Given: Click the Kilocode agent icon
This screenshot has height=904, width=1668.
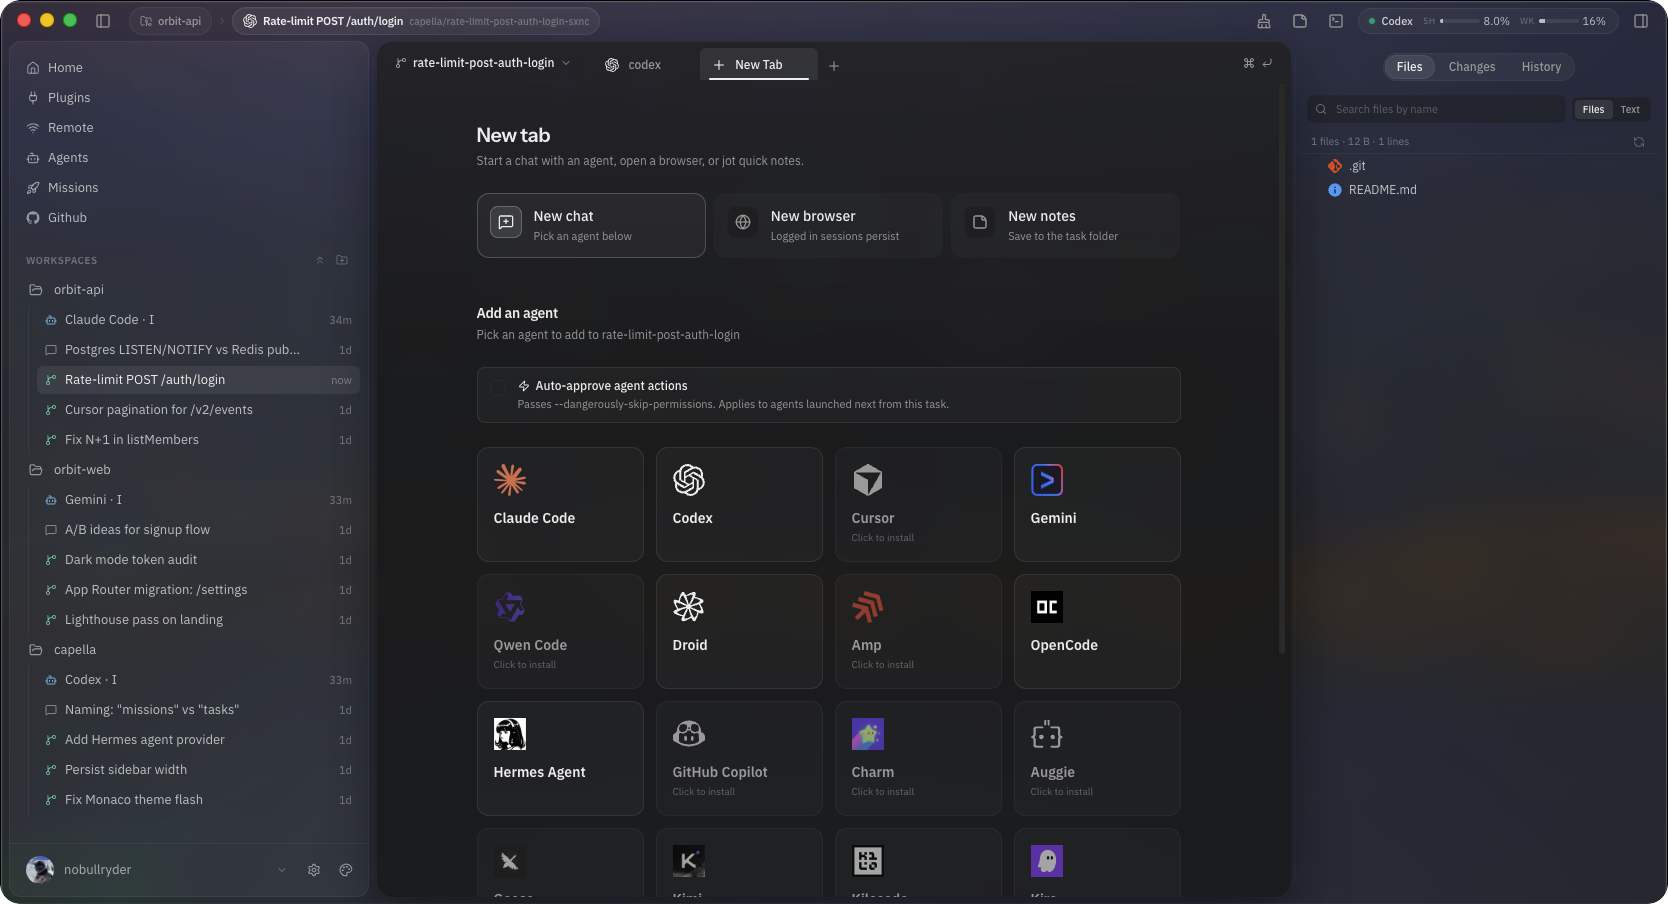Looking at the screenshot, I should tap(868, 861).
